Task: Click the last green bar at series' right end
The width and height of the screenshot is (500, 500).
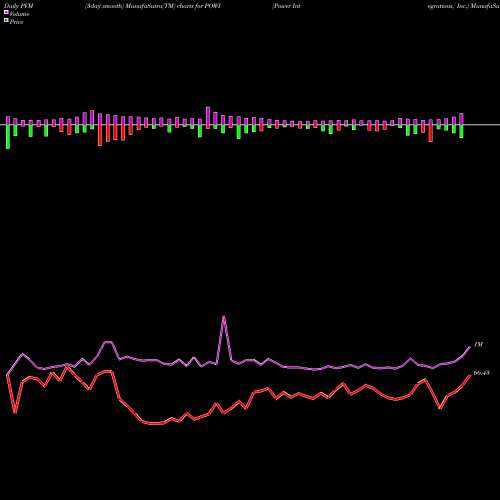Action: [461, 131]
